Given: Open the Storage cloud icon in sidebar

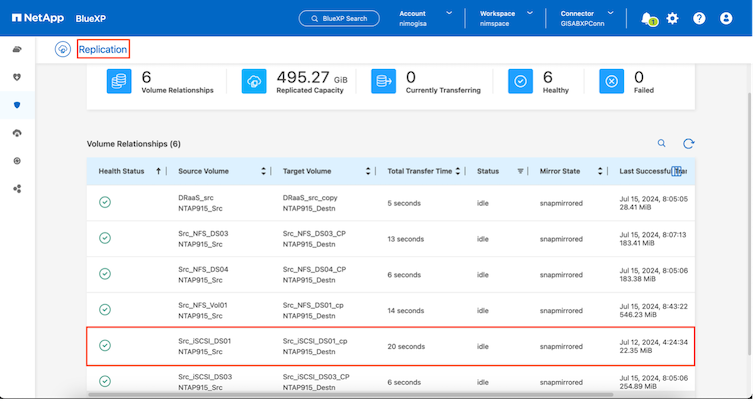Looking at the screenshot, I should (17, 49).
